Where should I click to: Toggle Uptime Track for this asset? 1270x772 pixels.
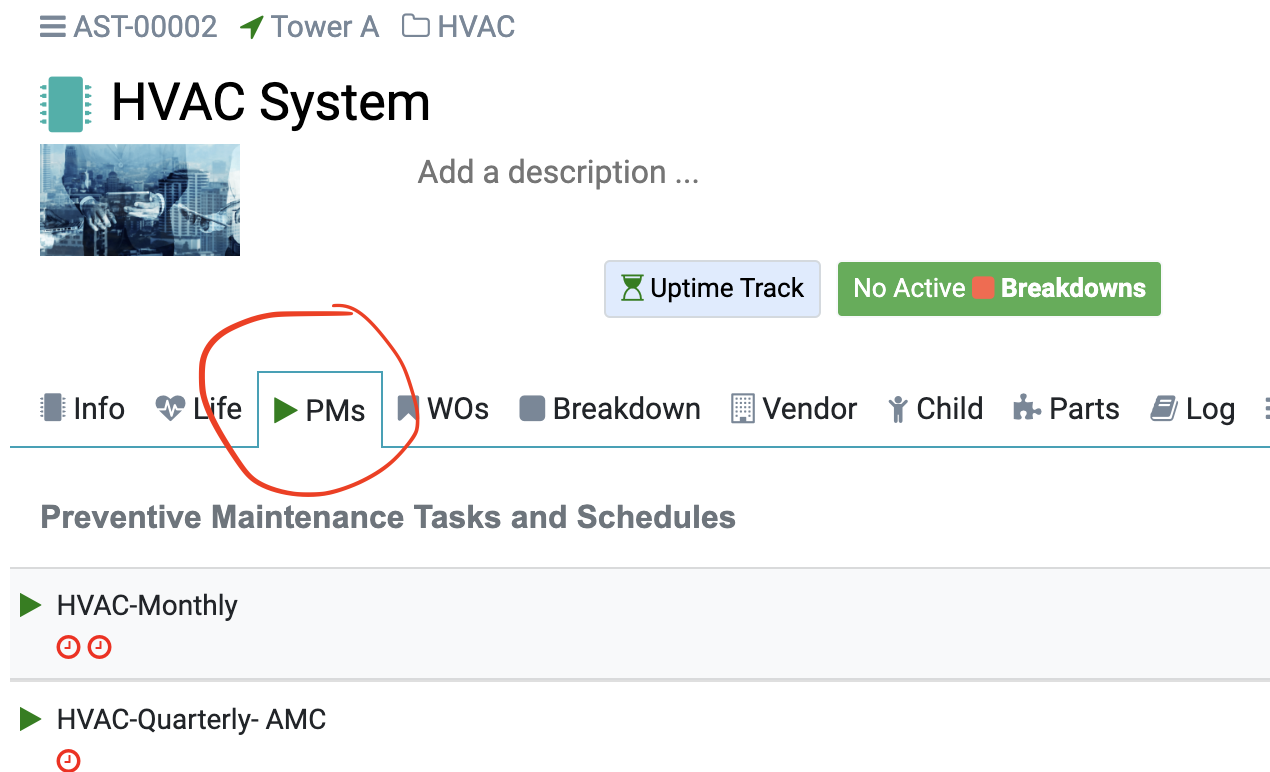(x=712, y=288)
